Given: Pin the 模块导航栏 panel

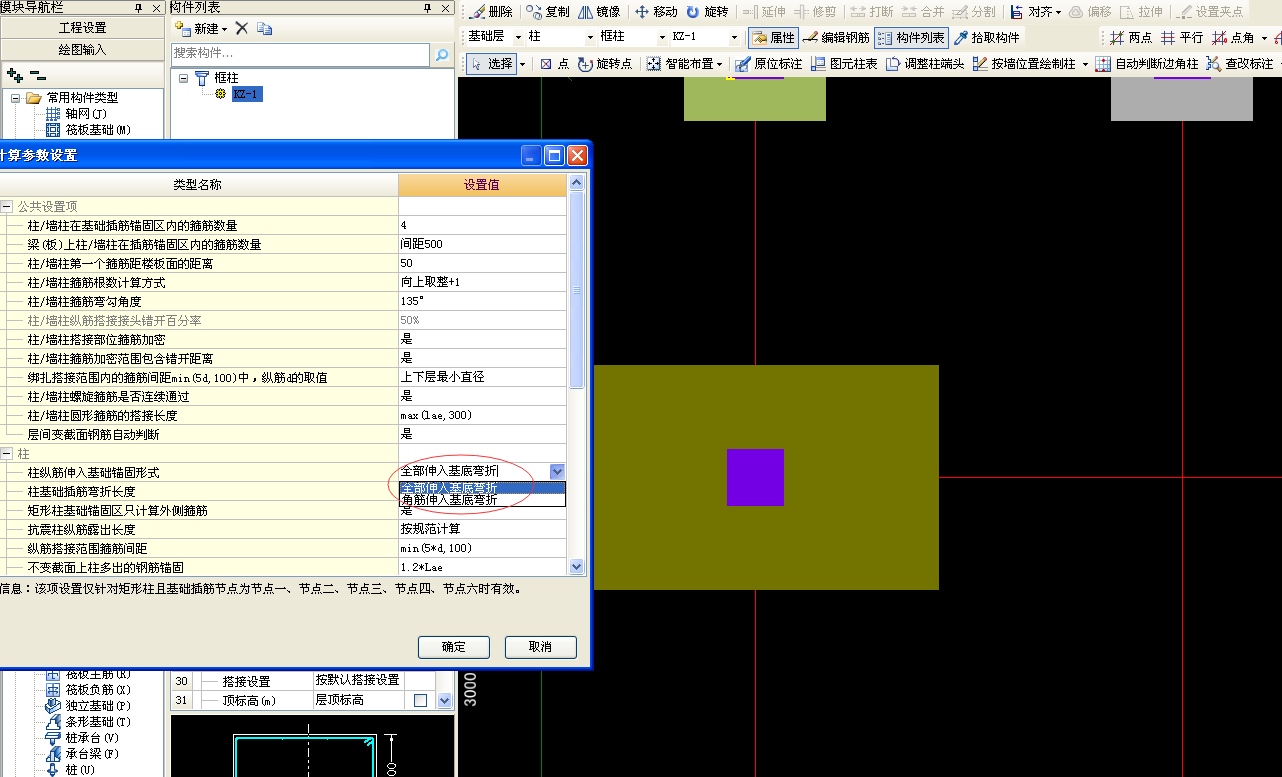Looking at the screenshot, I should [x=138, y=8].
